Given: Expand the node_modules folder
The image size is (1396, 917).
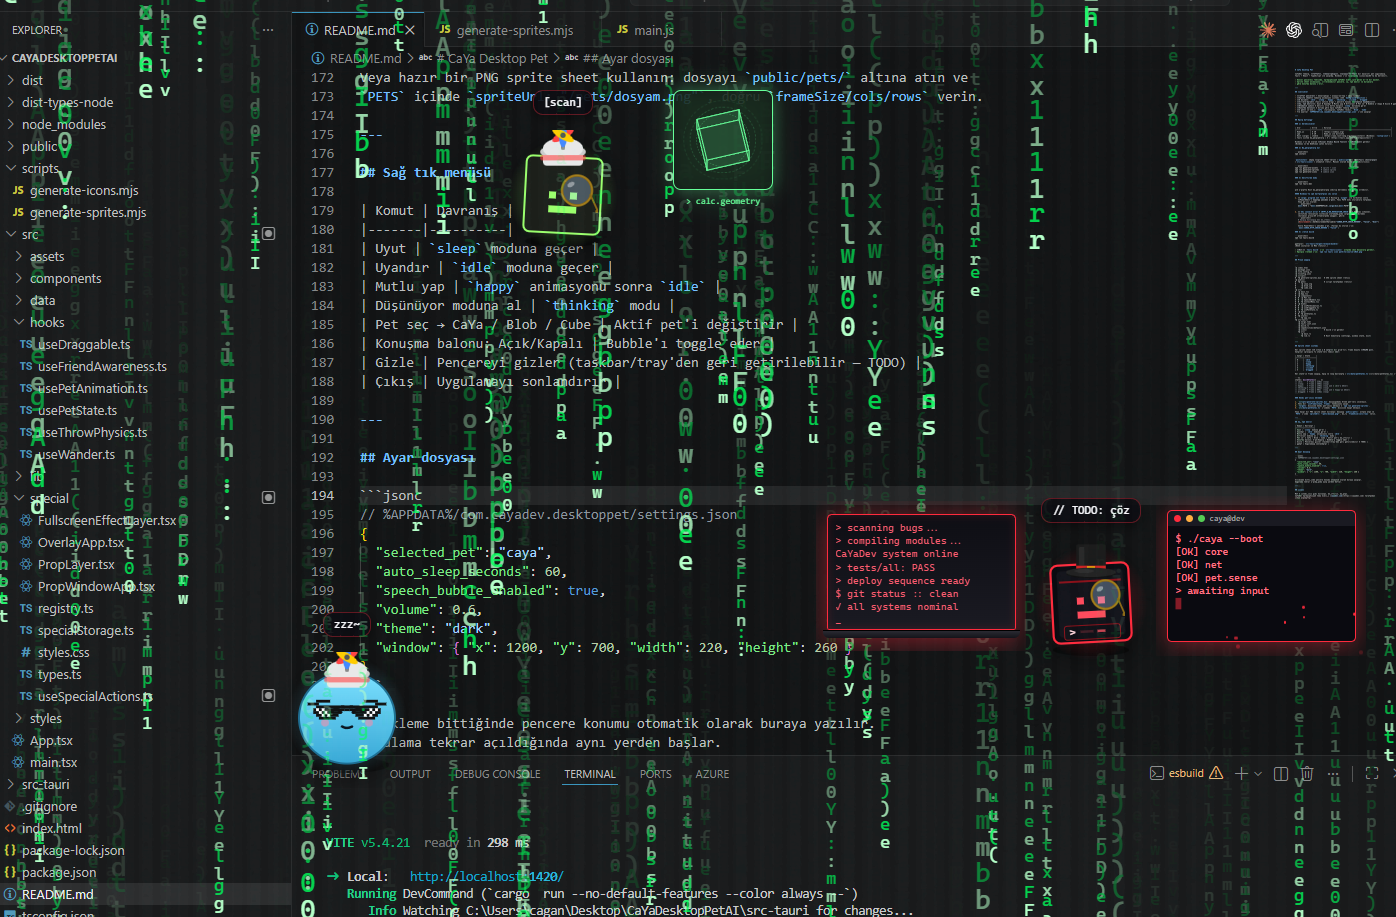Looking at the screenshot, I should 63,124.
